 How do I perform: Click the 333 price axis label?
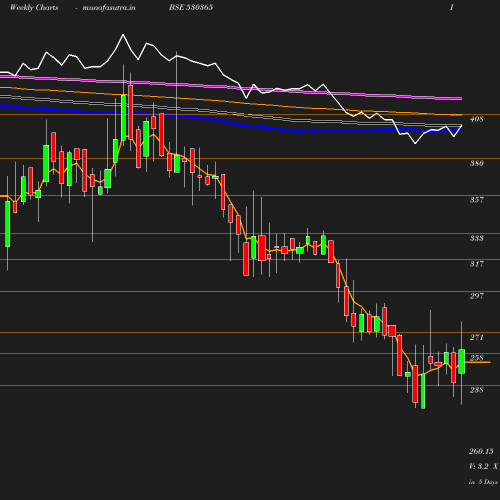(x=476, y=238)
